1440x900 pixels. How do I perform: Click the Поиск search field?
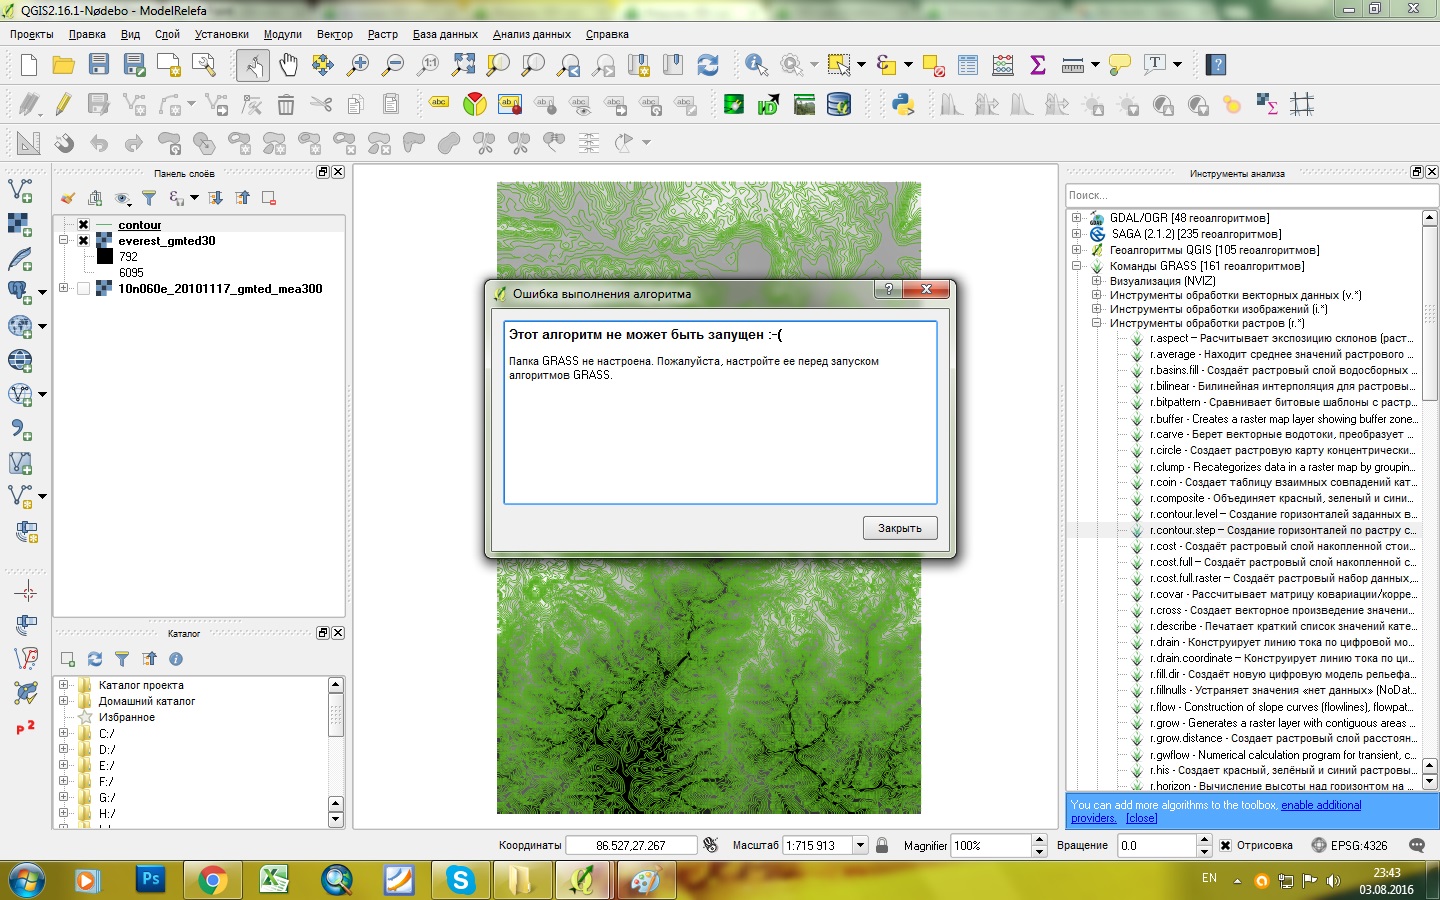tap(1250, 195)
